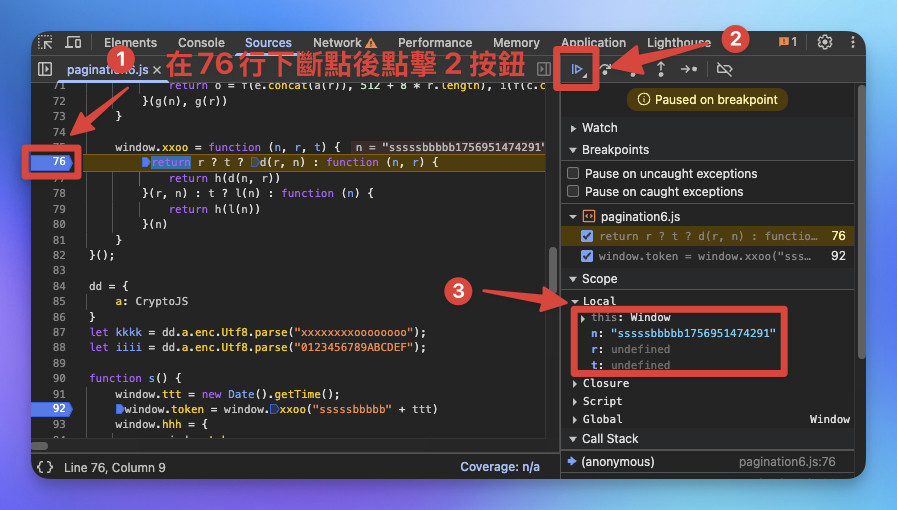Deactivate all breakpoints icon
Viewport: 897px width, 510px height.
click(x=724, y=69)
